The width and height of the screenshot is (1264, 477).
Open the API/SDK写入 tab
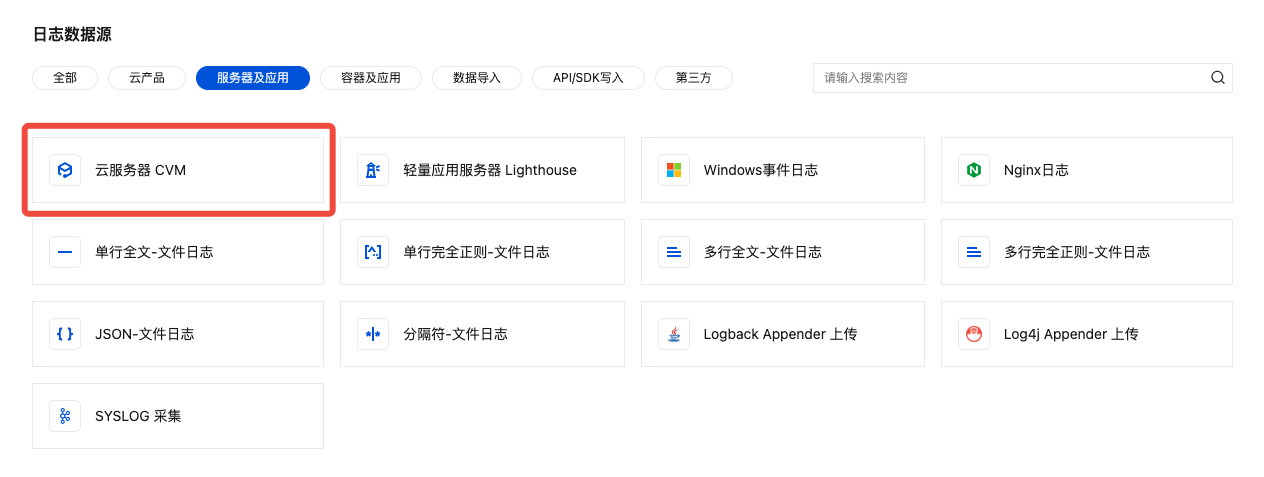point(588,78)
